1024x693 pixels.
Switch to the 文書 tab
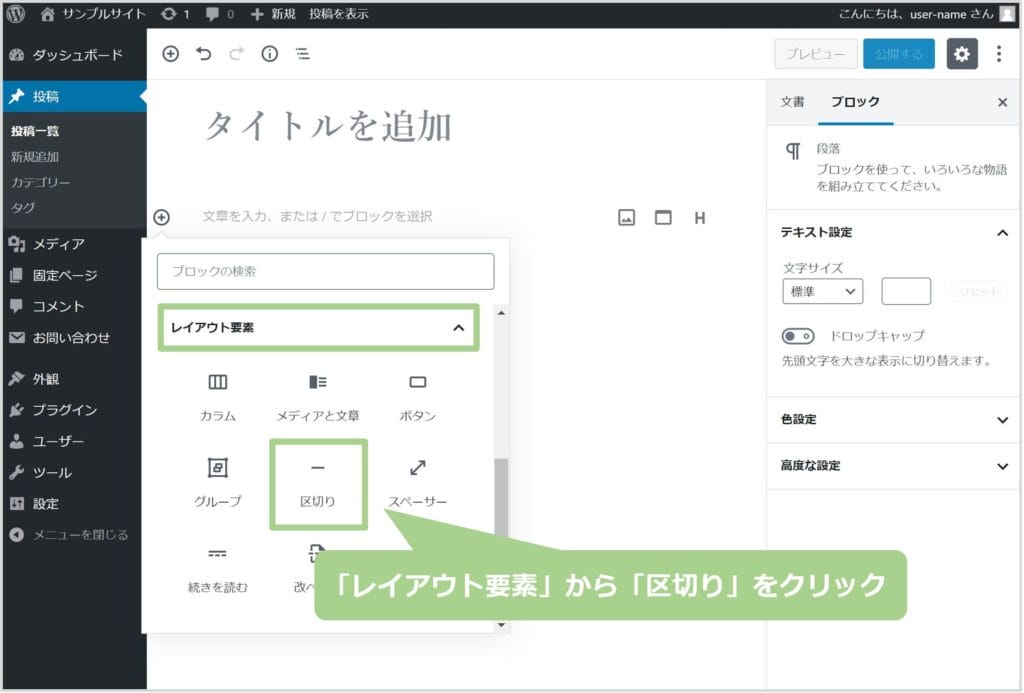click(x=792, y=102)
